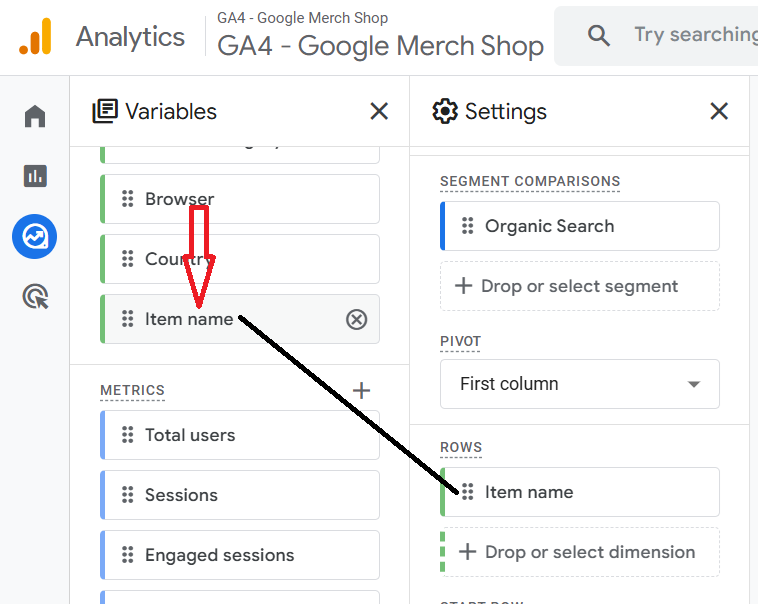Select the Engaged sessions metric

[240, 555]
